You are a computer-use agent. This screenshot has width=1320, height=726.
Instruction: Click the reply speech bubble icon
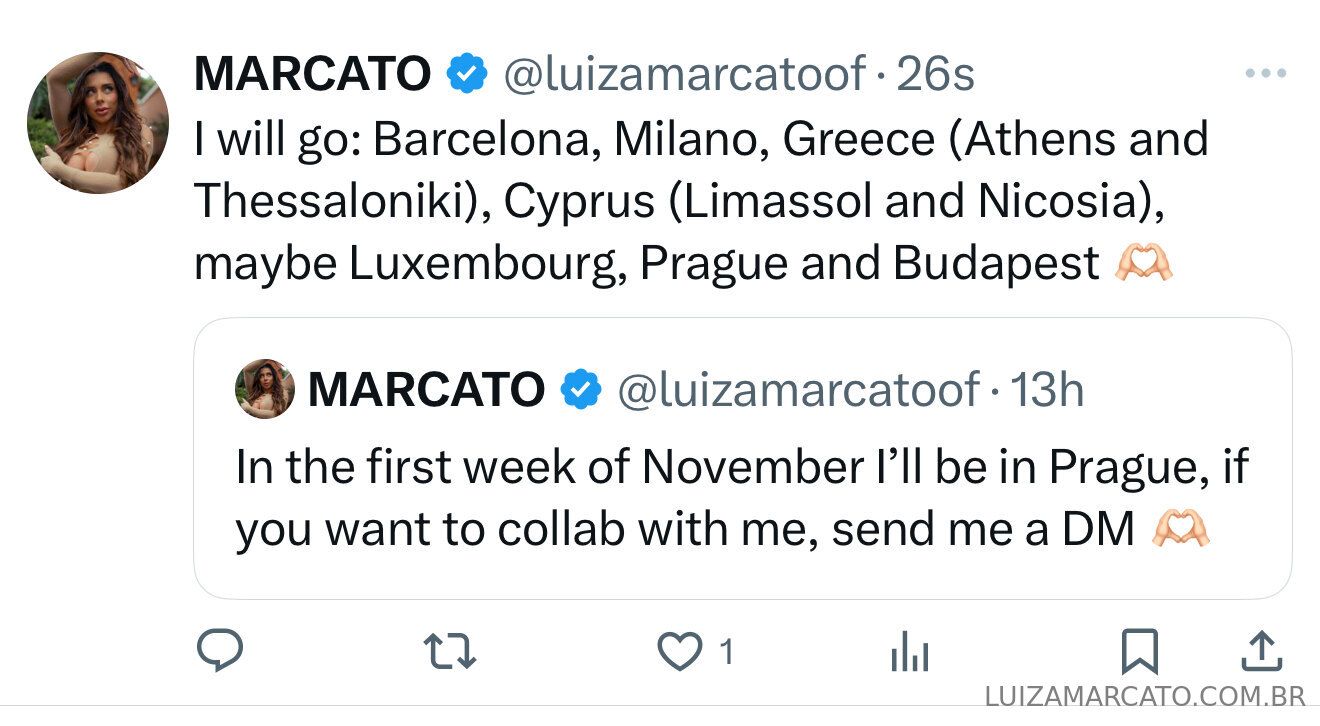218,652
